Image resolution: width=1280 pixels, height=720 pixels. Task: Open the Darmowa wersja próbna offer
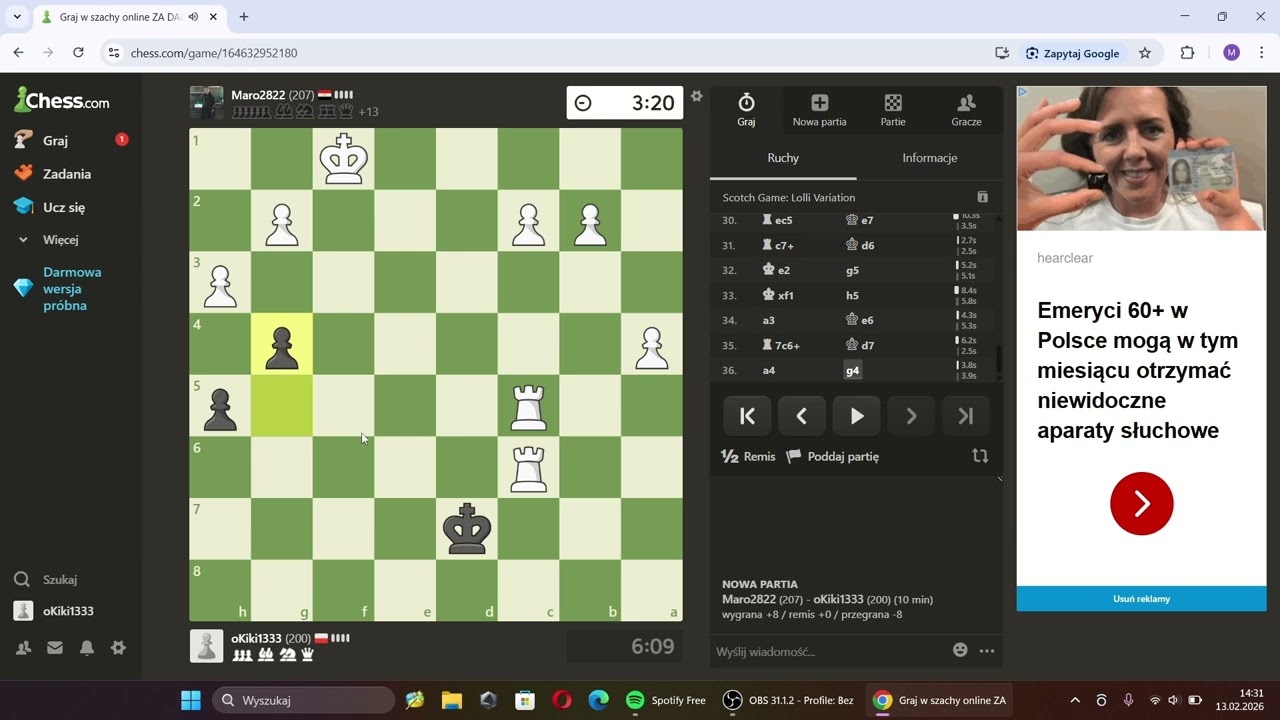(x=71, y=288)
